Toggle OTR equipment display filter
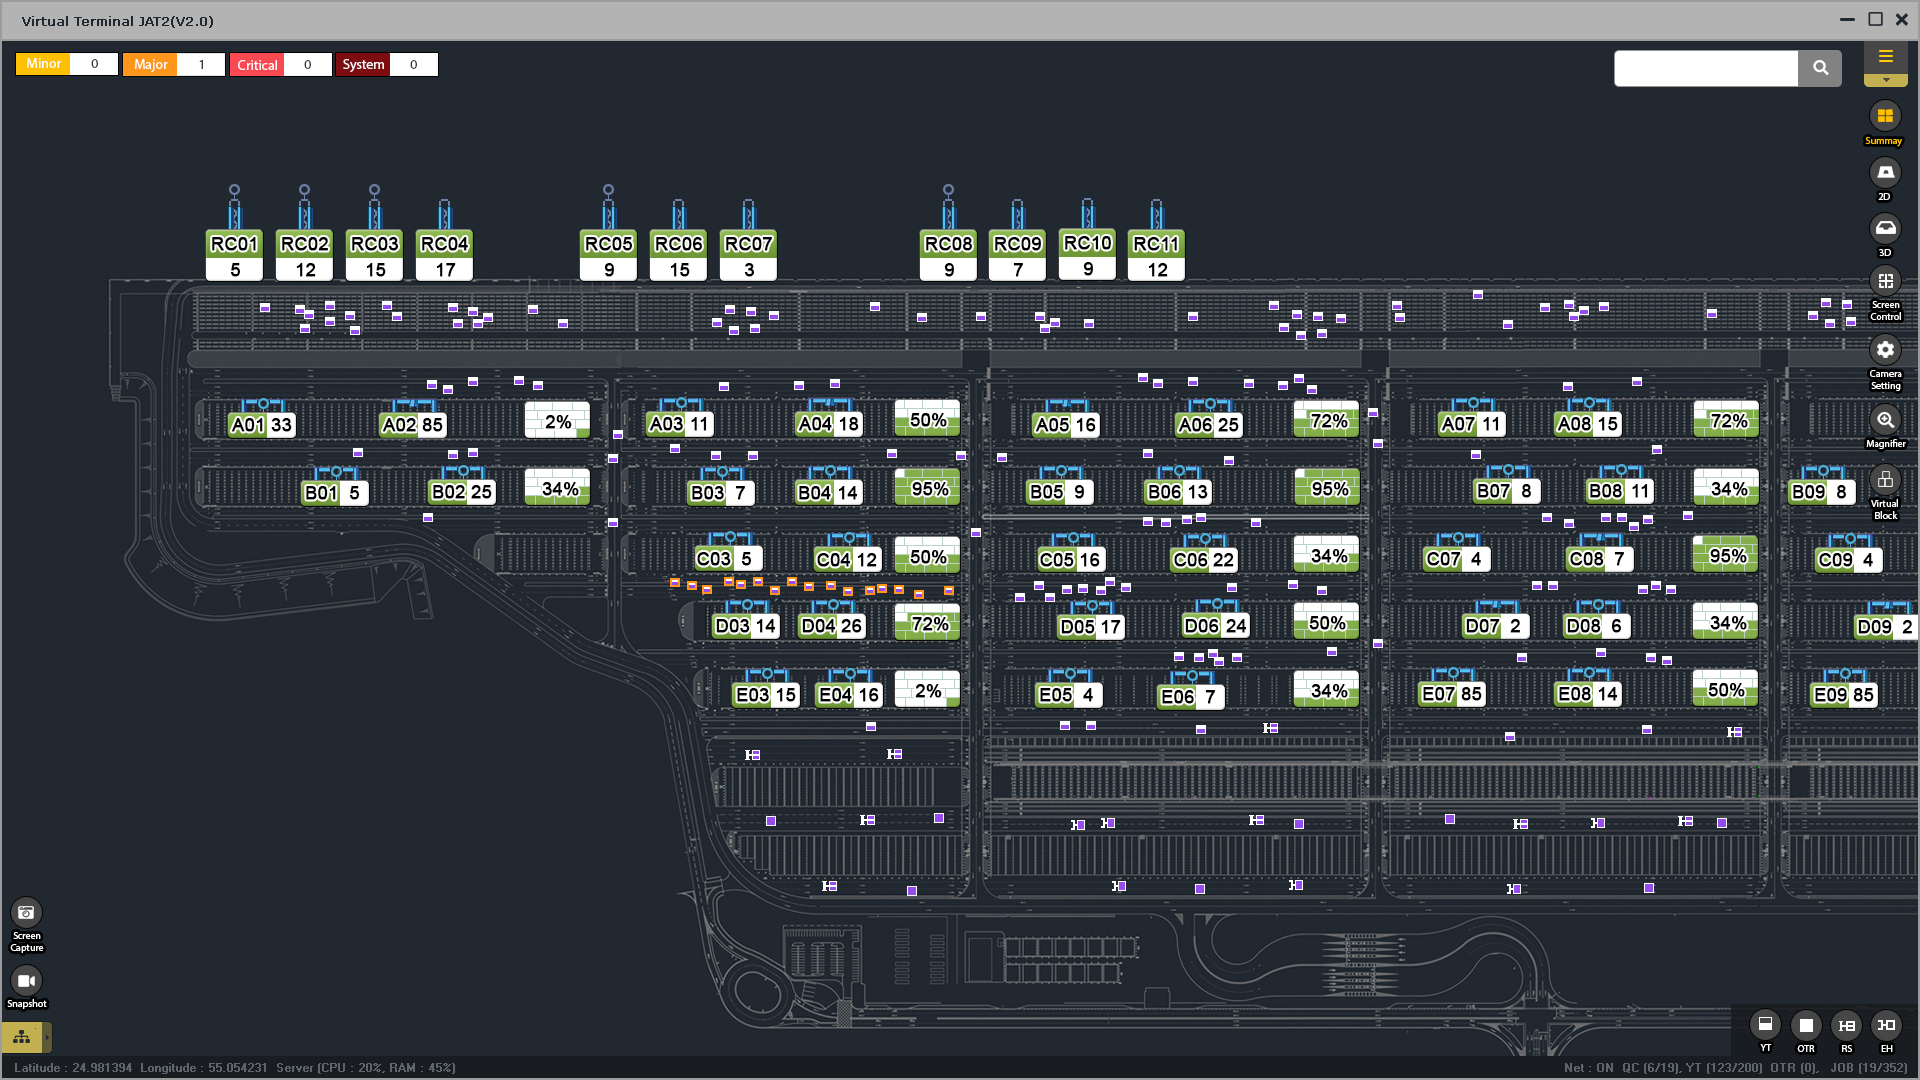Screen dimensions: 1920x1080 [x=1805, y=1025]
